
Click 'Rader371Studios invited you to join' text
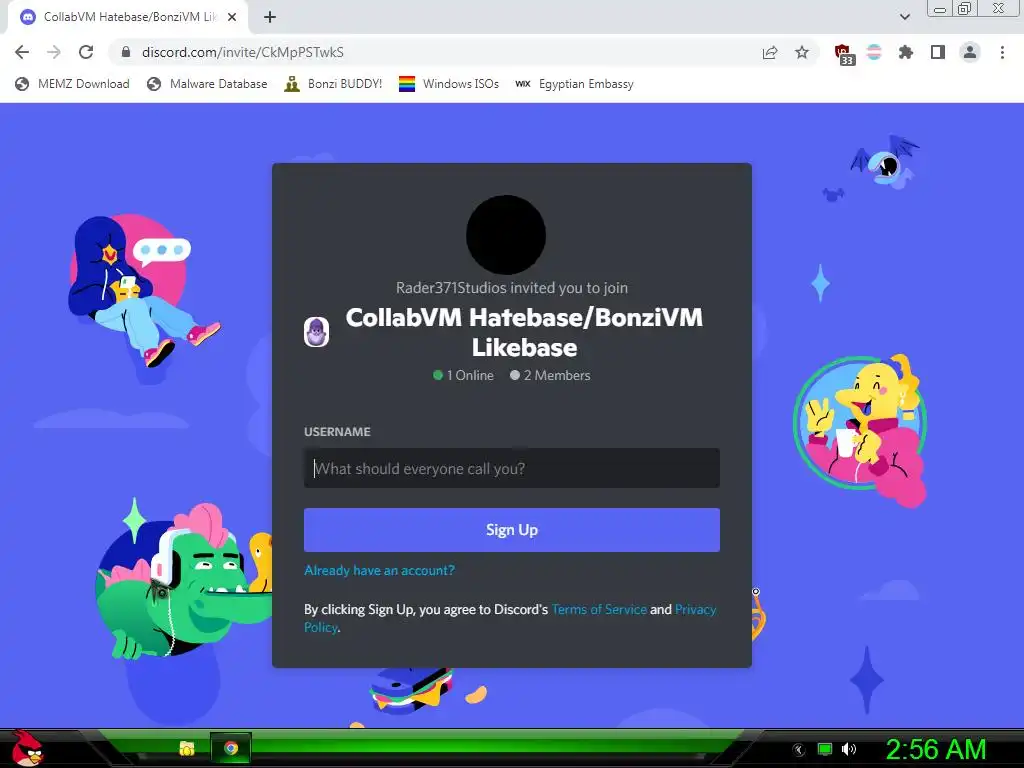[x=511, y=288]
